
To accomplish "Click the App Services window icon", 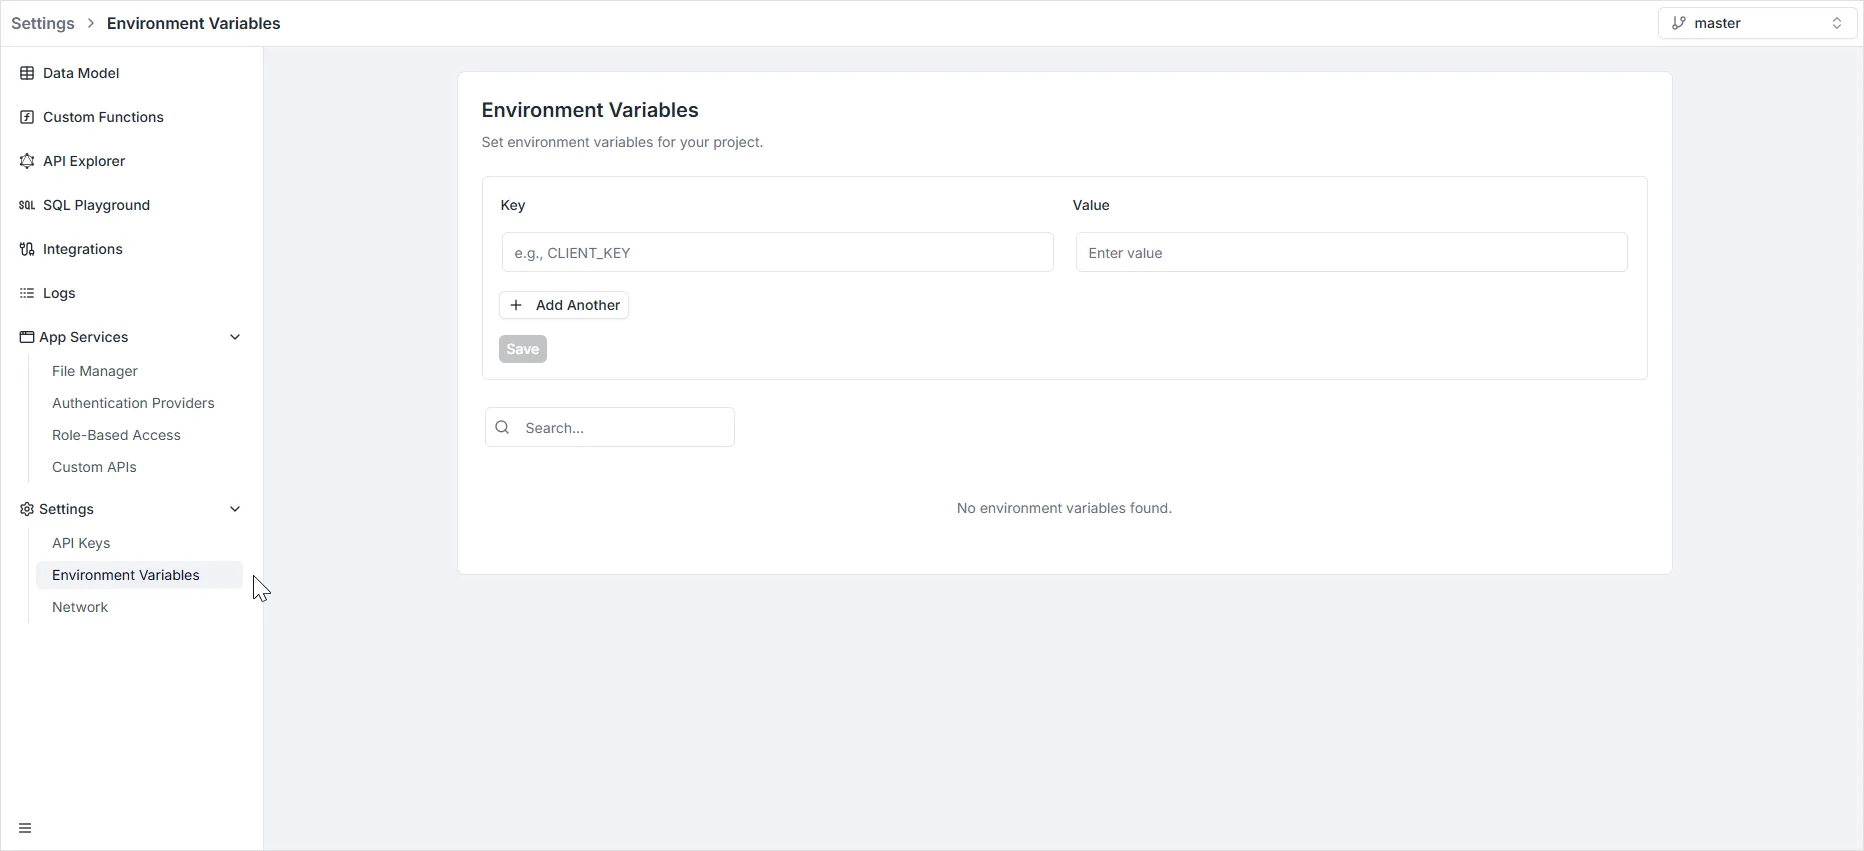I will click(x=27, y=337).
